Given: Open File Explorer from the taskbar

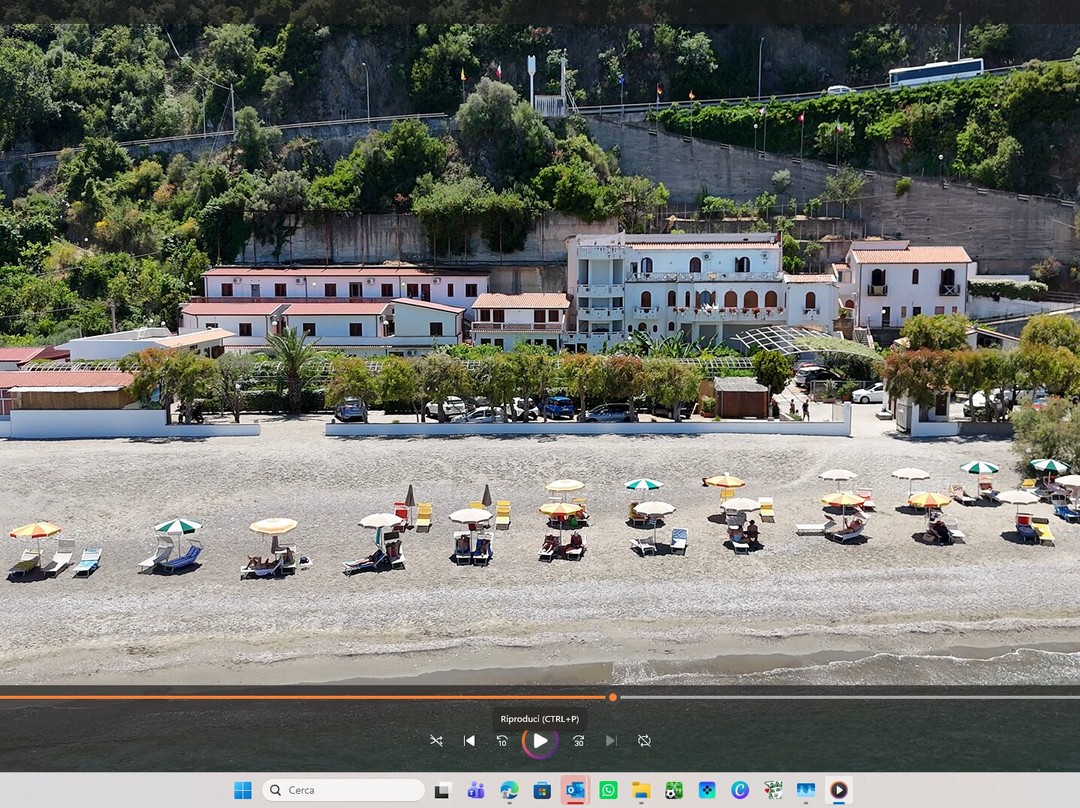Looking at the screenshot, I should (x=641, y=790).
